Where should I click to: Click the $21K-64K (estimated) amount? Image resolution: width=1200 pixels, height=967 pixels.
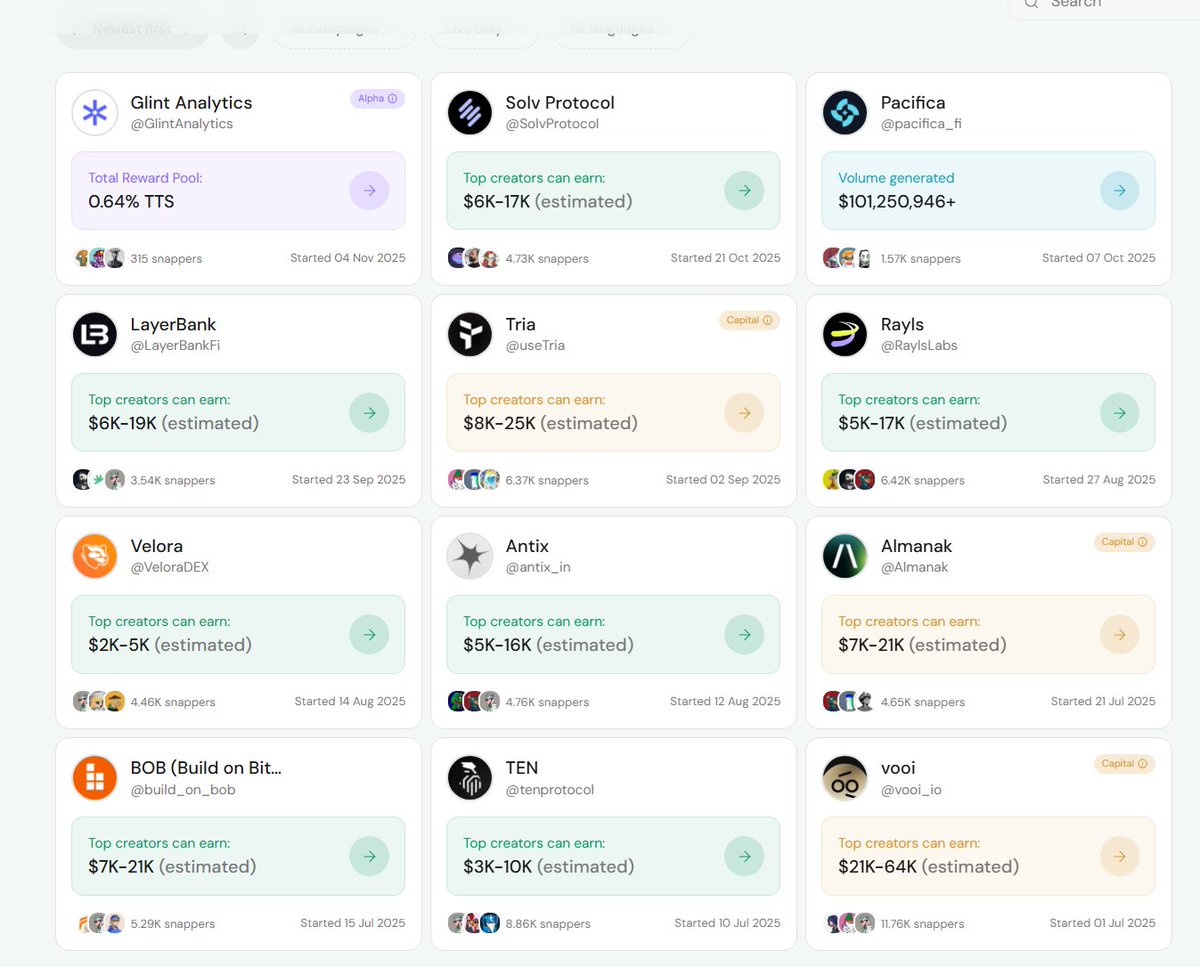pyautogui.click(x=928, y=867)
